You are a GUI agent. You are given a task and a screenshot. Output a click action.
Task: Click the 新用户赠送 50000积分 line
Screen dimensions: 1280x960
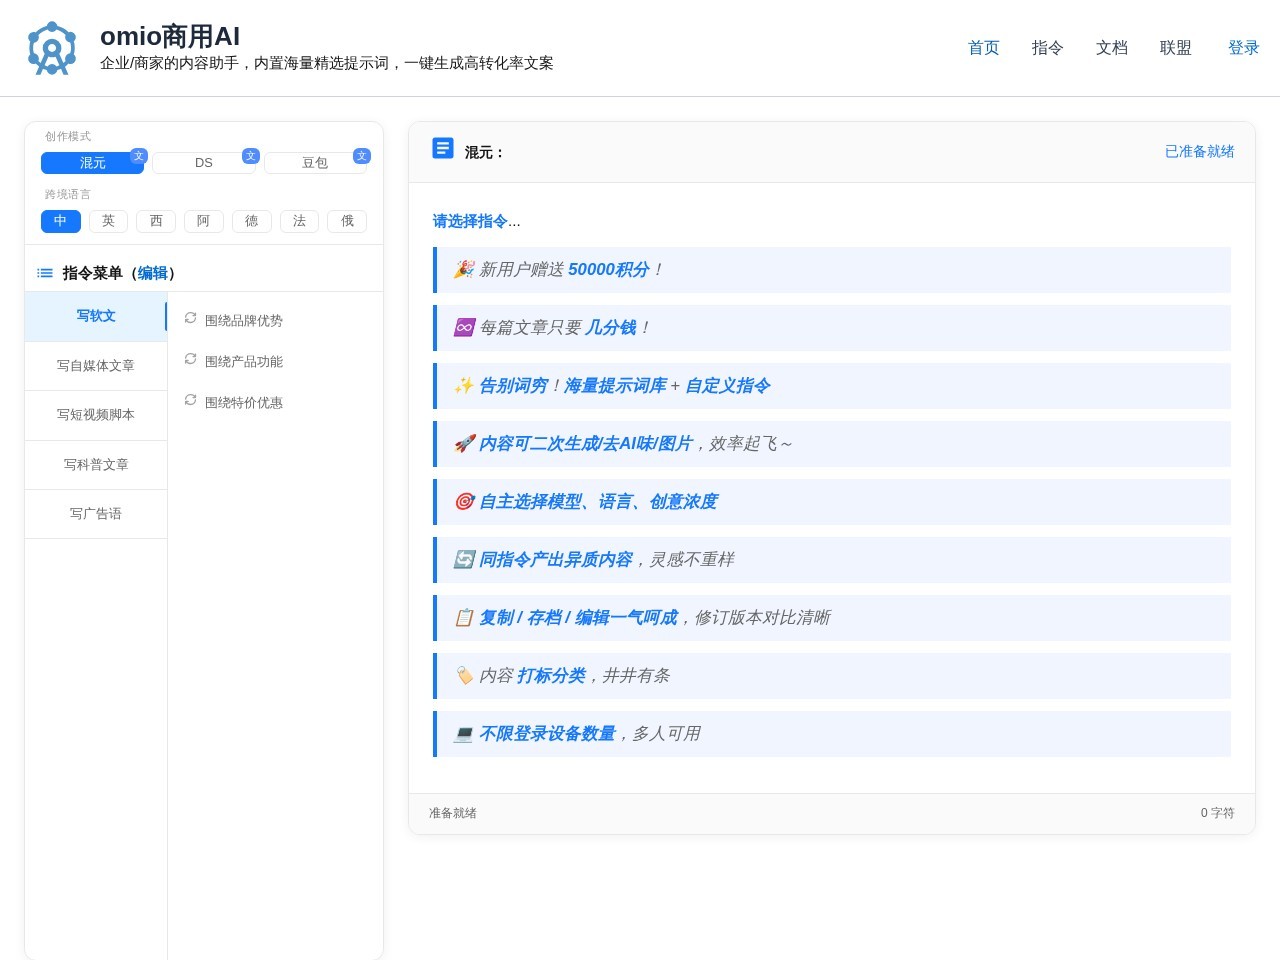(x=832, y=270)
